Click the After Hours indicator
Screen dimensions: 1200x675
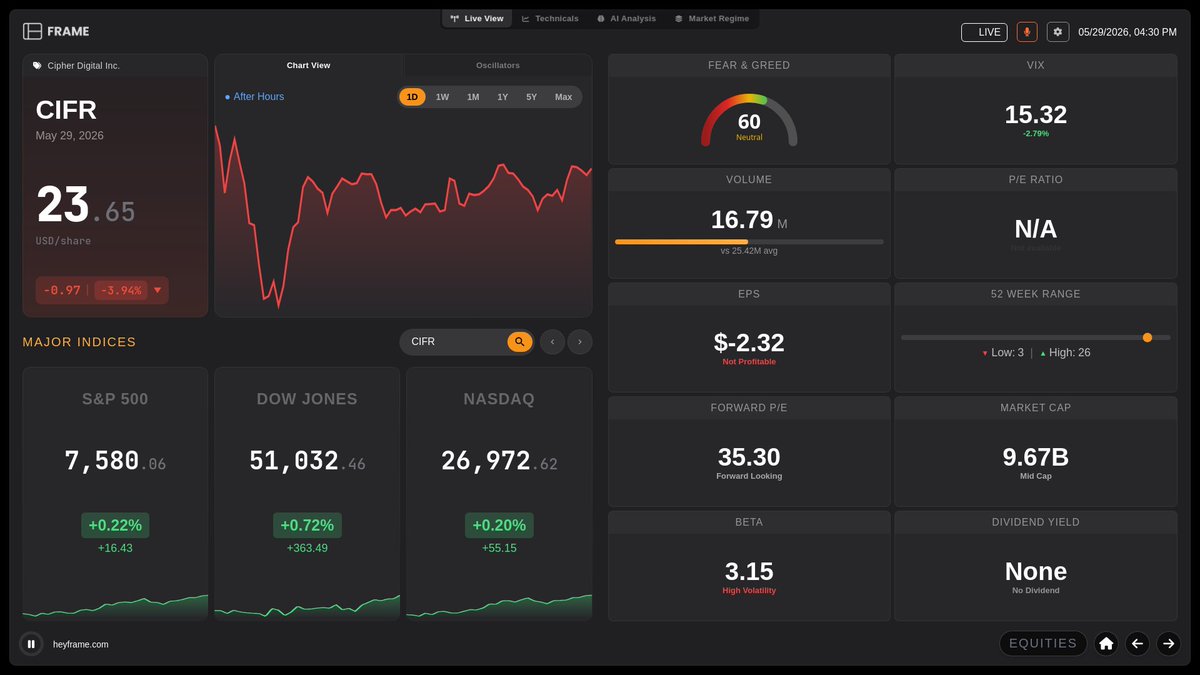click(254, 97)
